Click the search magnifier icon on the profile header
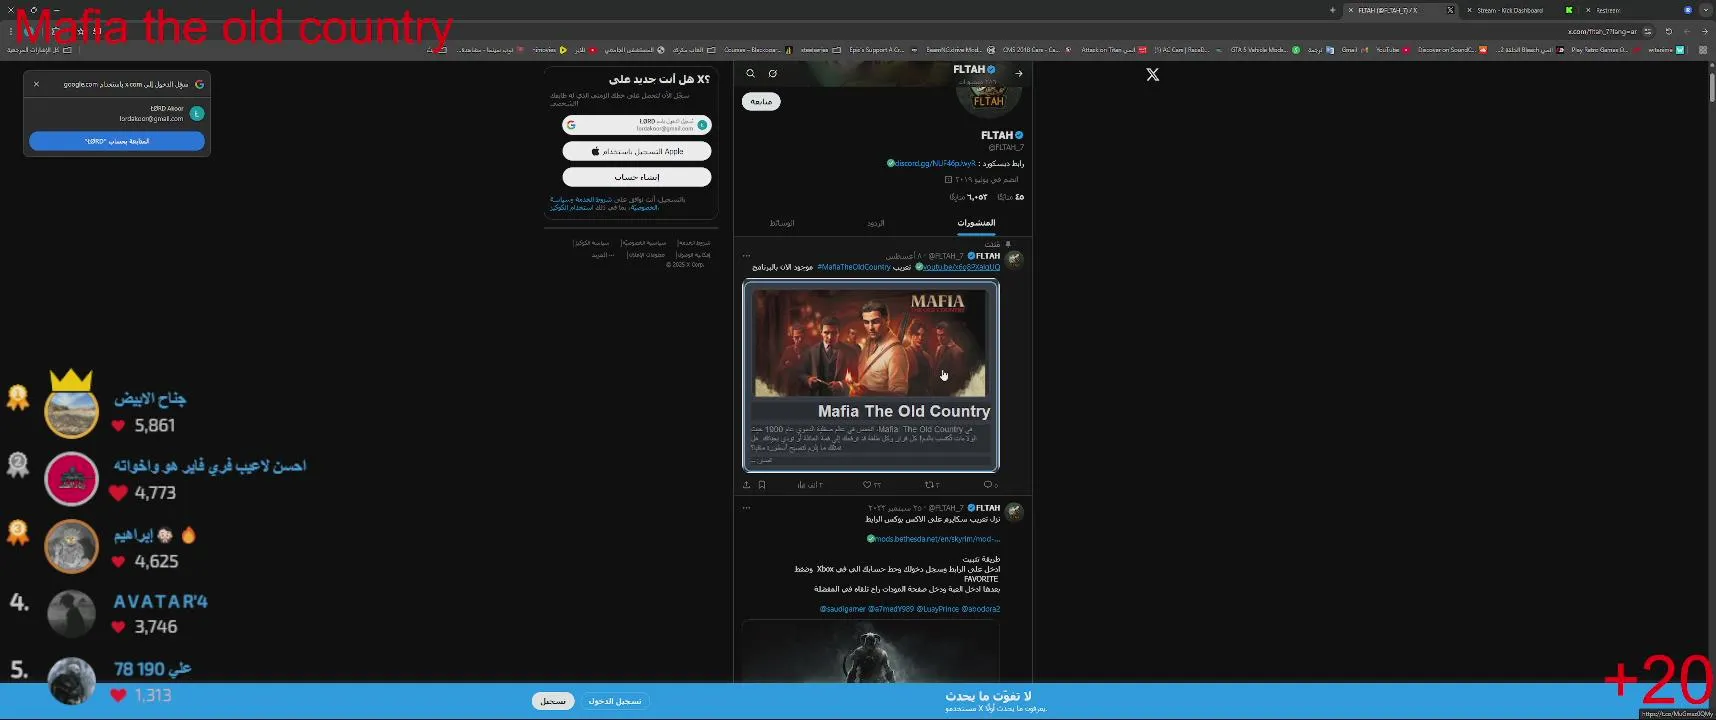 click(751, 74)
